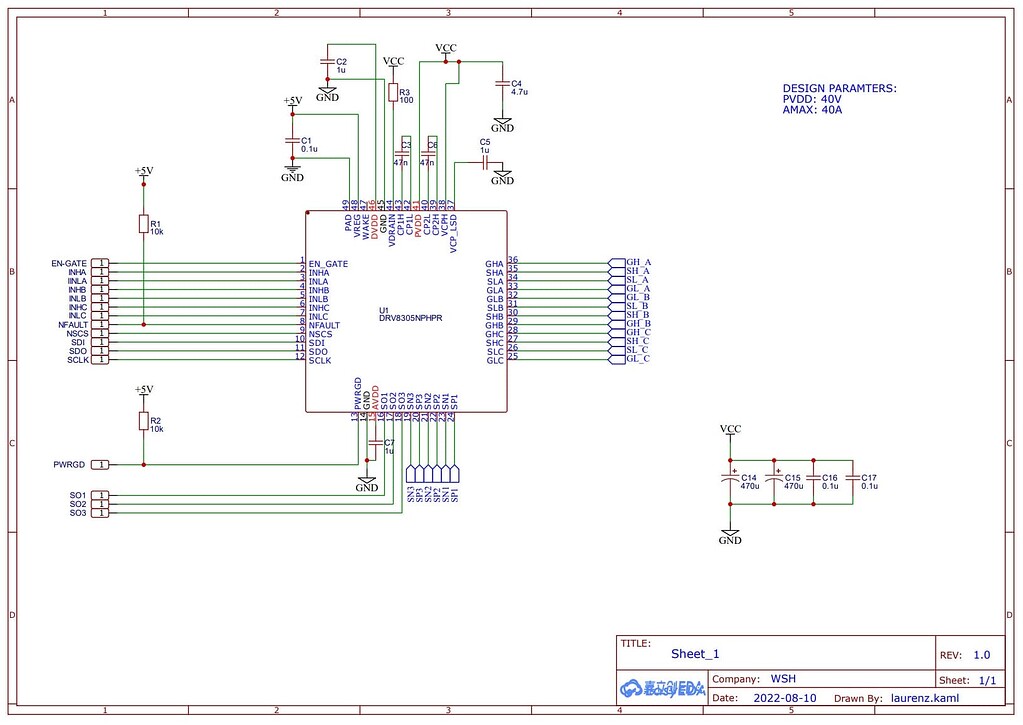Click the date field 2022-08-10

(x=785, y=698)
